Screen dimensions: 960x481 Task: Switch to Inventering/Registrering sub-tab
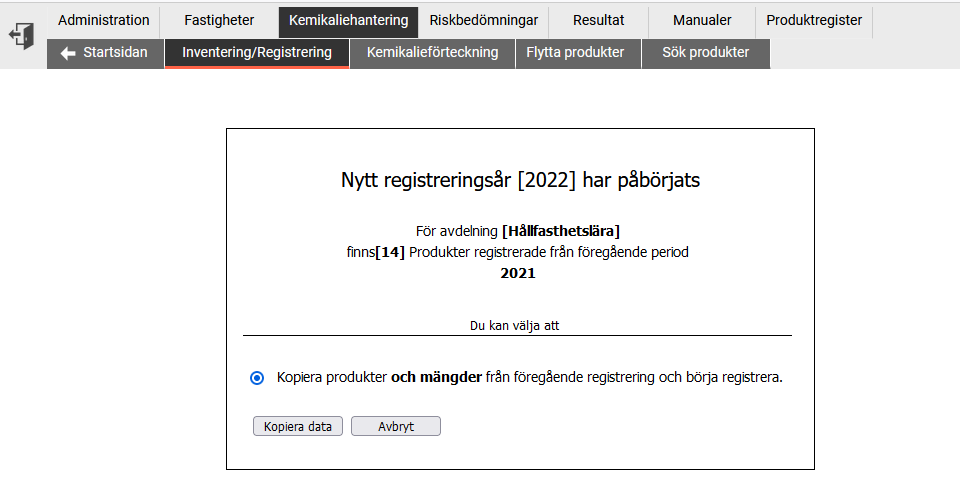257,54
